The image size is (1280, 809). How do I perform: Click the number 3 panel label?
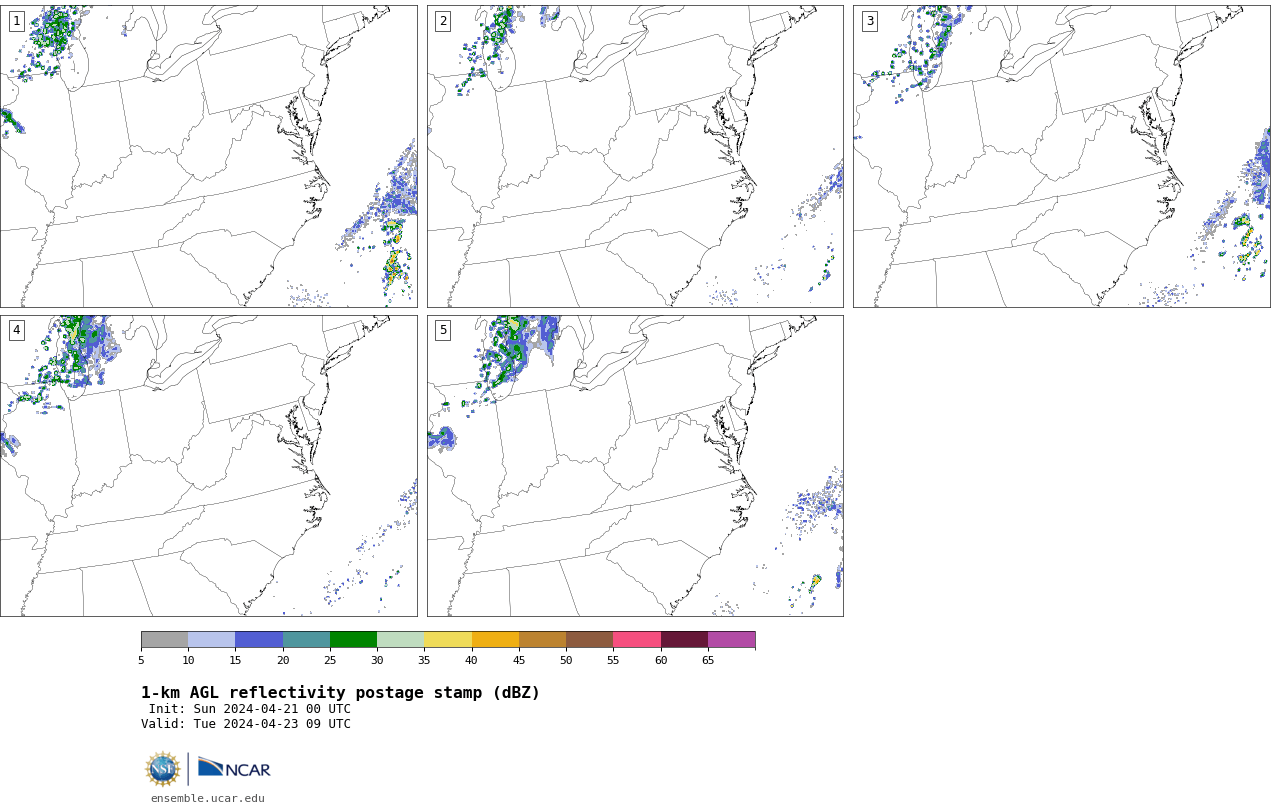pyautogui.click(x=869, y=21)
